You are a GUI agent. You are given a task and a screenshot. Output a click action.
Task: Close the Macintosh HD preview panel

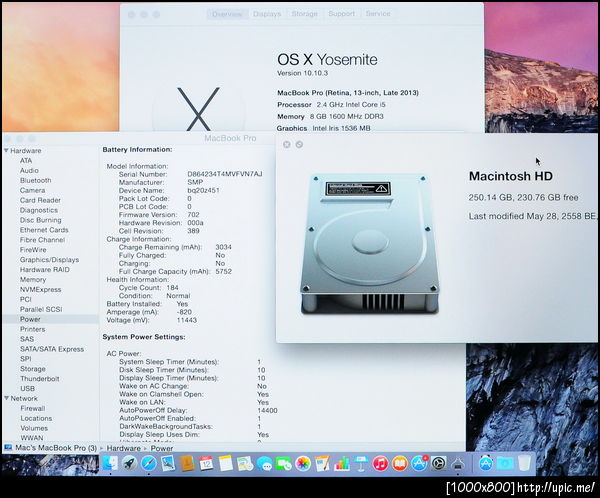click(x=287, y=144)
